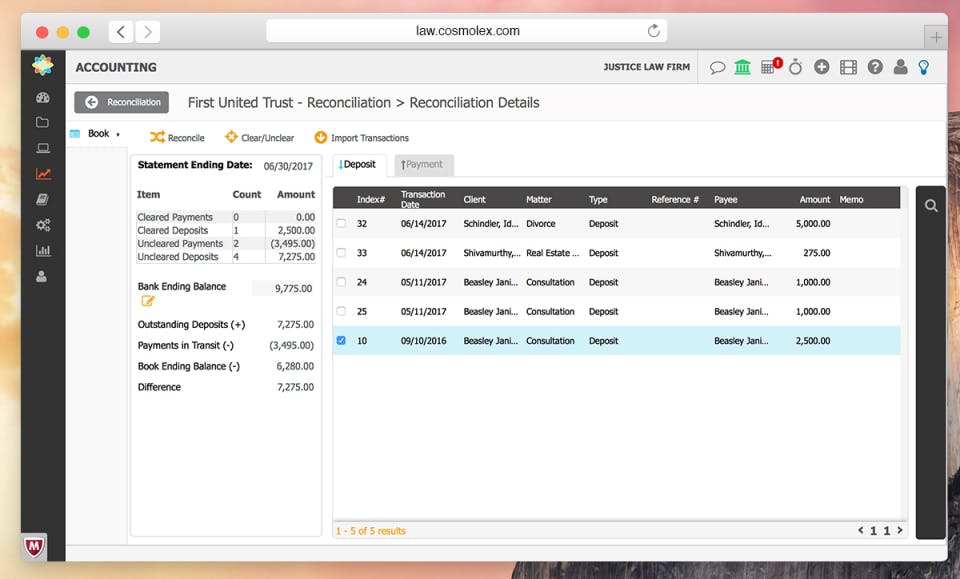This screenshot has width=960, height=579.
Task: Click Import Transactions
Action: 361,138
